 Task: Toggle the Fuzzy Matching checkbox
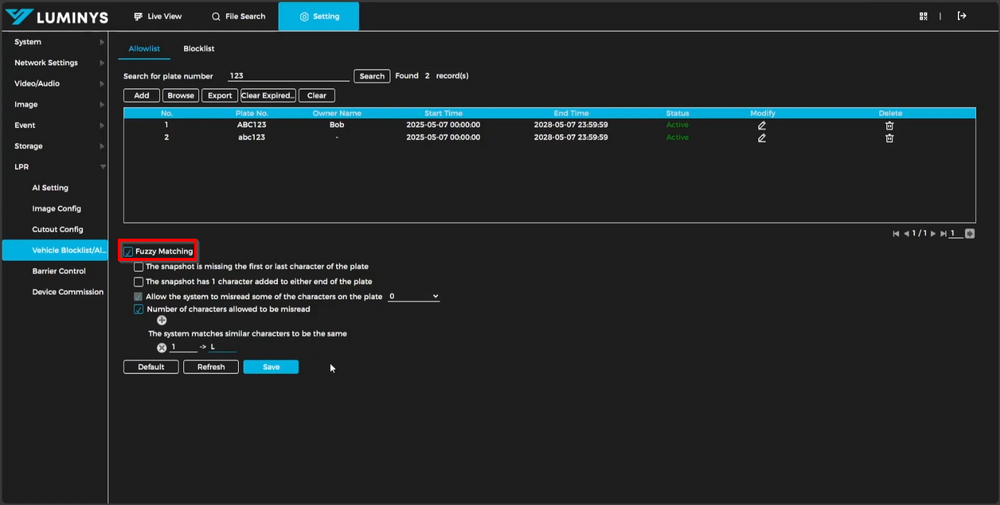129,251
